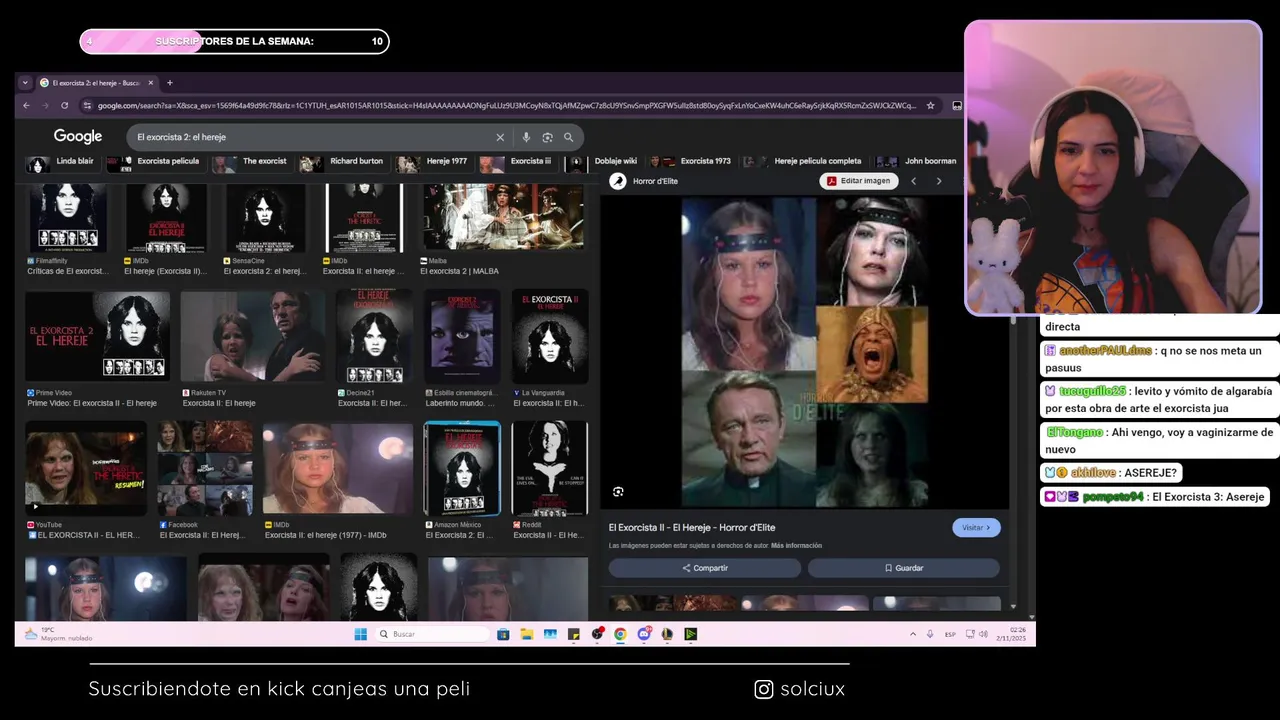
Task: Open the green play-arrow taskbar app
Action: 690,634
